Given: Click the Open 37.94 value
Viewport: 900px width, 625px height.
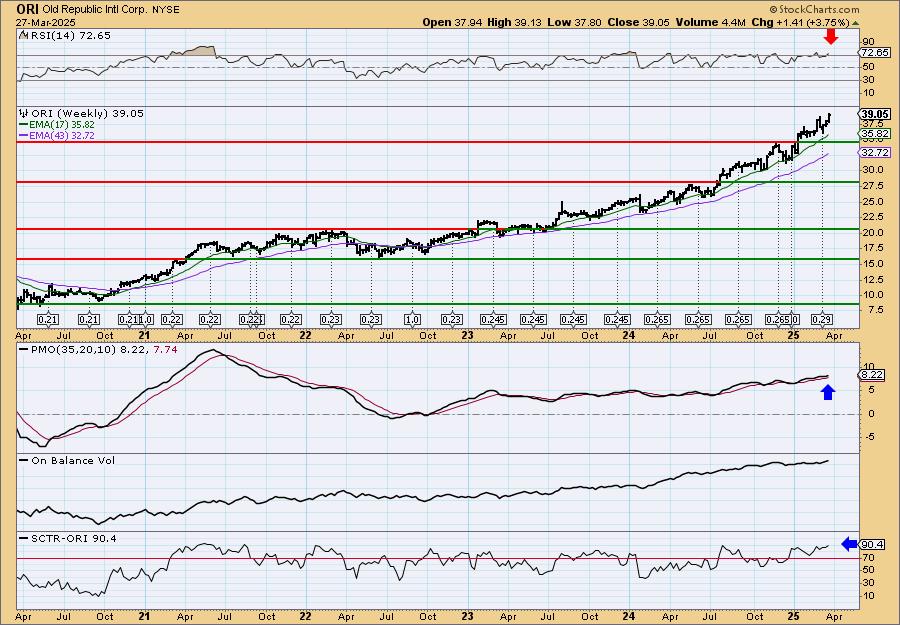Looking at the screenshot, I should click(453, 22).
